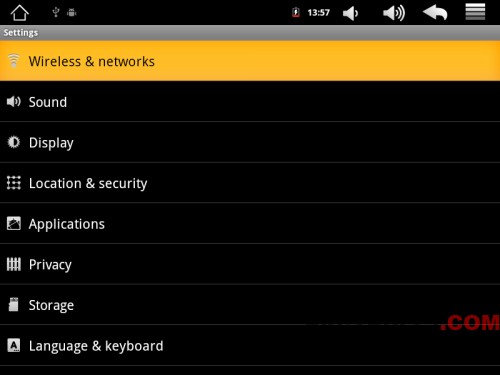Tap the Home icon in status bar
This screenshot has height=375, width=500.
pos(20,13)
